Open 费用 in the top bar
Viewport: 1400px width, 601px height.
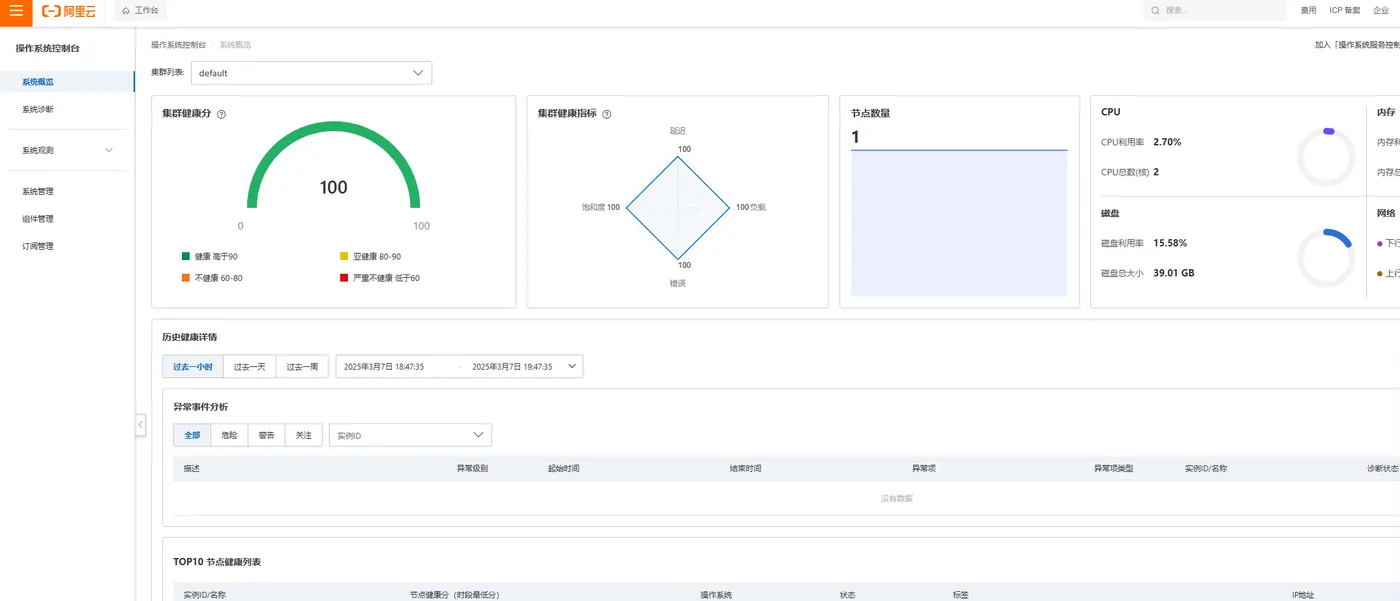[1308, 10]
